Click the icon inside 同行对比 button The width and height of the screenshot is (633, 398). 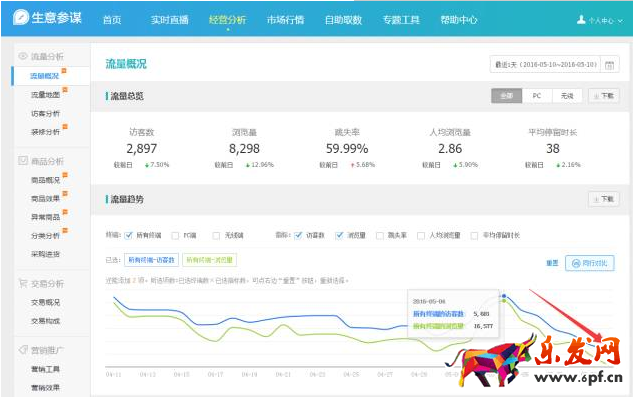(576, 263)
